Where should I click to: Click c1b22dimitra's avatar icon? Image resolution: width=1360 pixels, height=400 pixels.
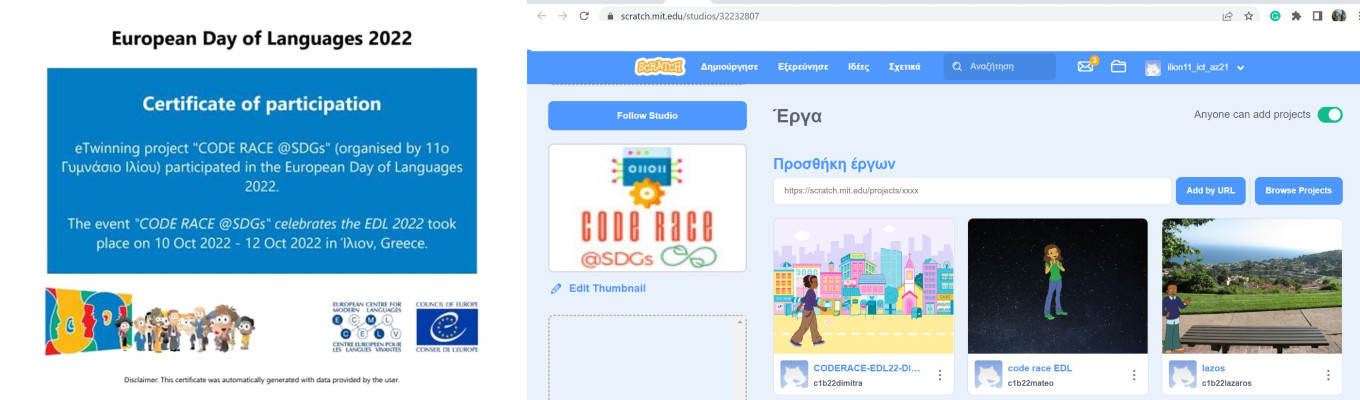pos(794,375)
